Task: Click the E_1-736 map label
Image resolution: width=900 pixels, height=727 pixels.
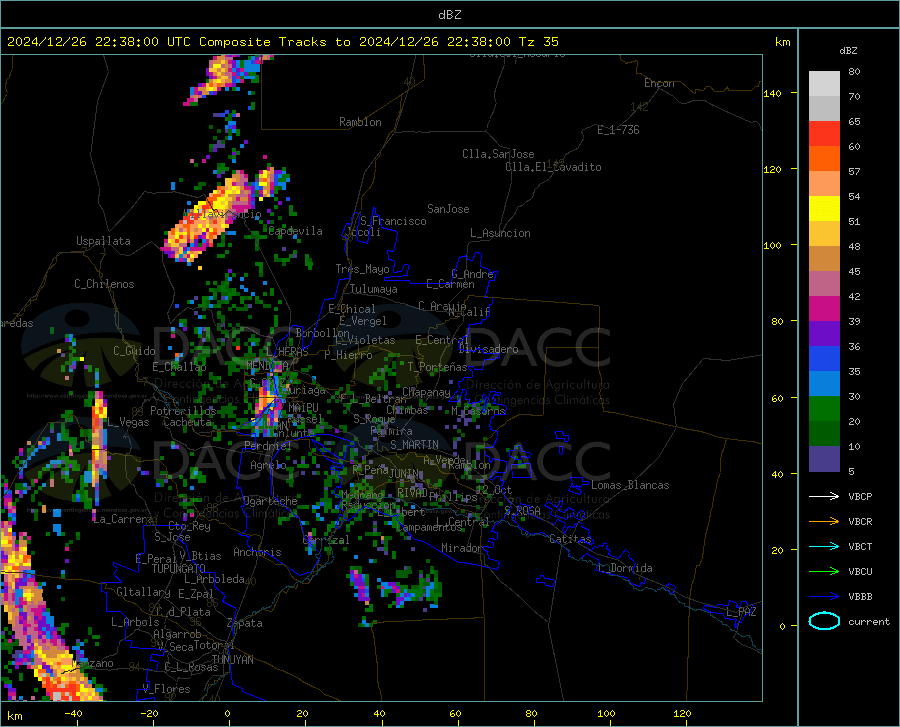Action: [x=618, y=130]
